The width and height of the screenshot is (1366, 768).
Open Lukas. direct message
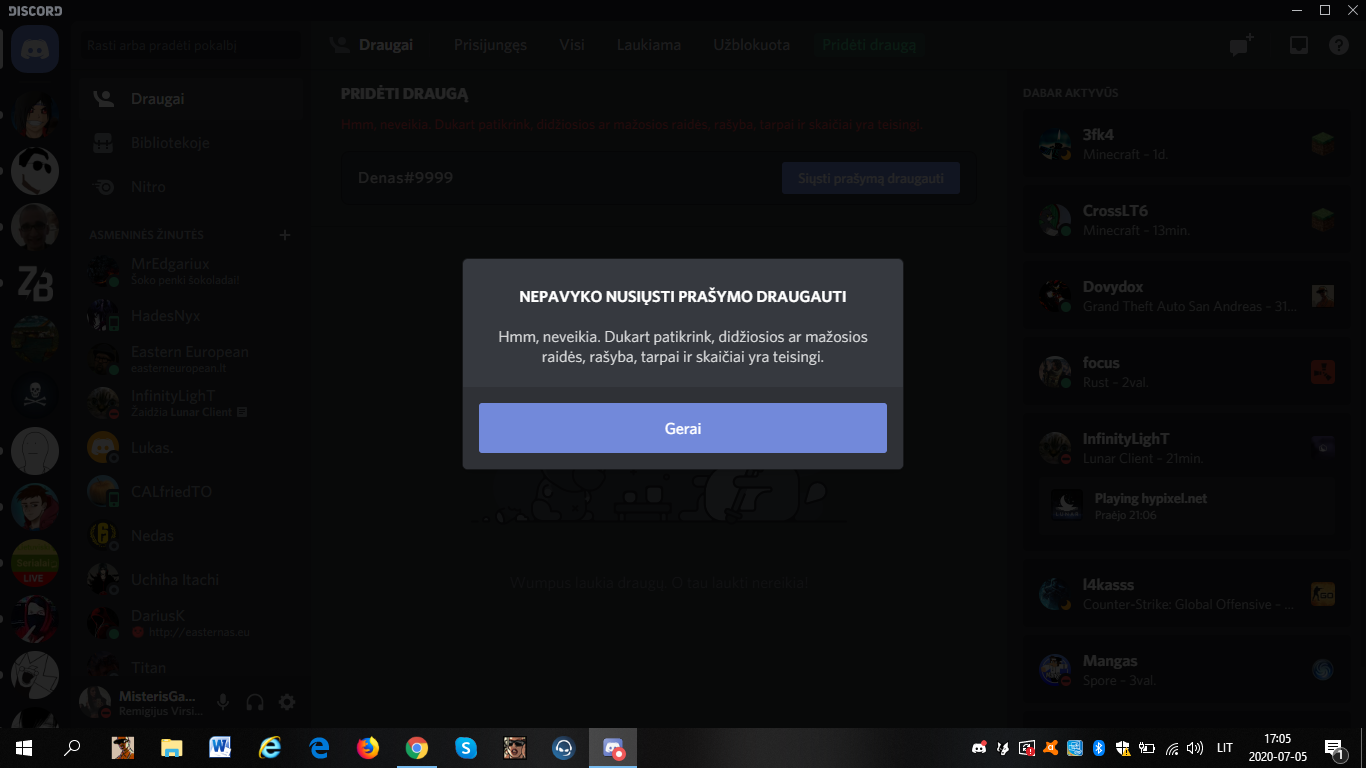[x=191, y=447]
